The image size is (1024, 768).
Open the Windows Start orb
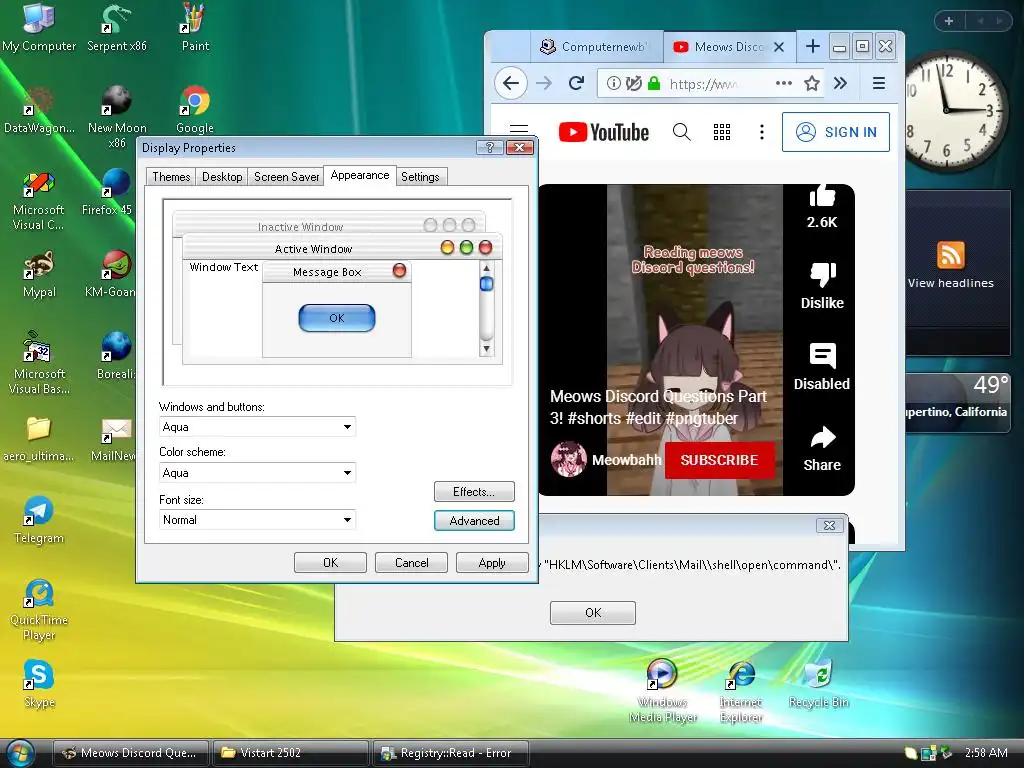click(x=20, y=753)
